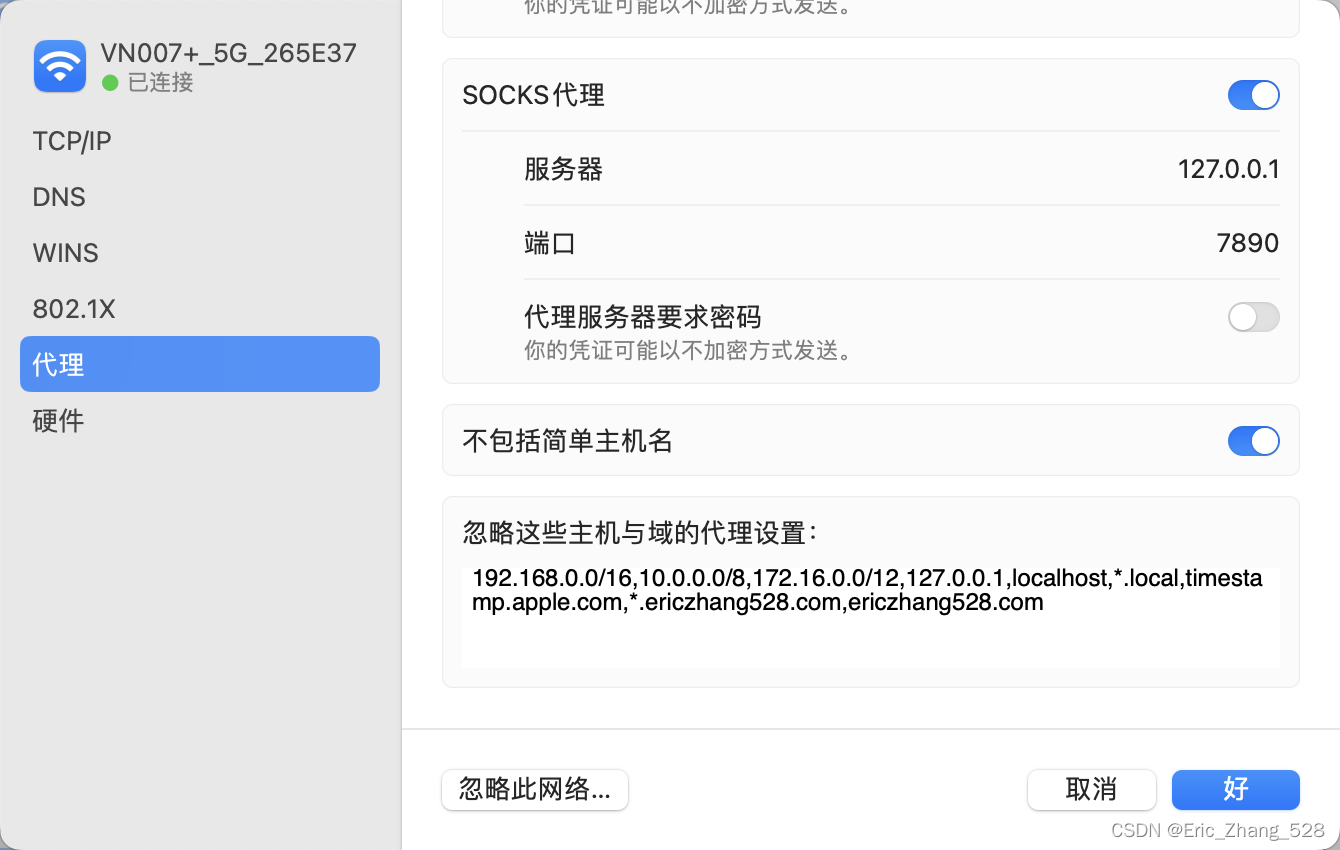Click the green connected status dot

pyautogui.click(x=110, y=82)
